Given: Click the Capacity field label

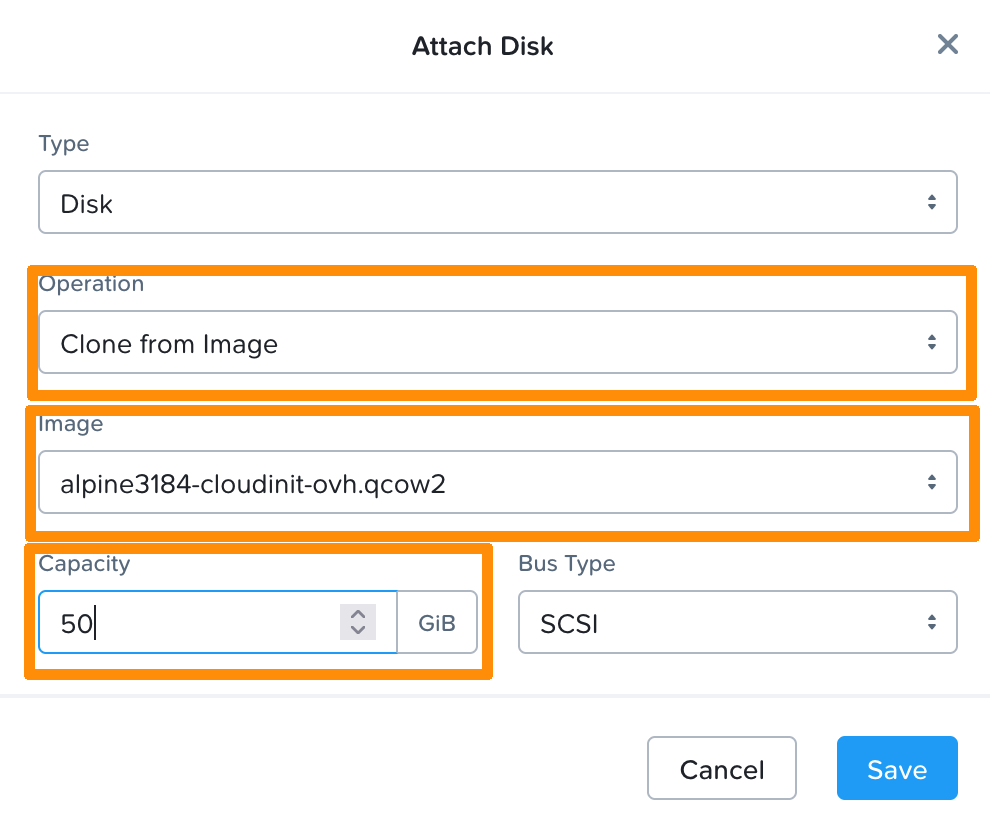Looking at the screenshot, I should [x=84, y=564].
